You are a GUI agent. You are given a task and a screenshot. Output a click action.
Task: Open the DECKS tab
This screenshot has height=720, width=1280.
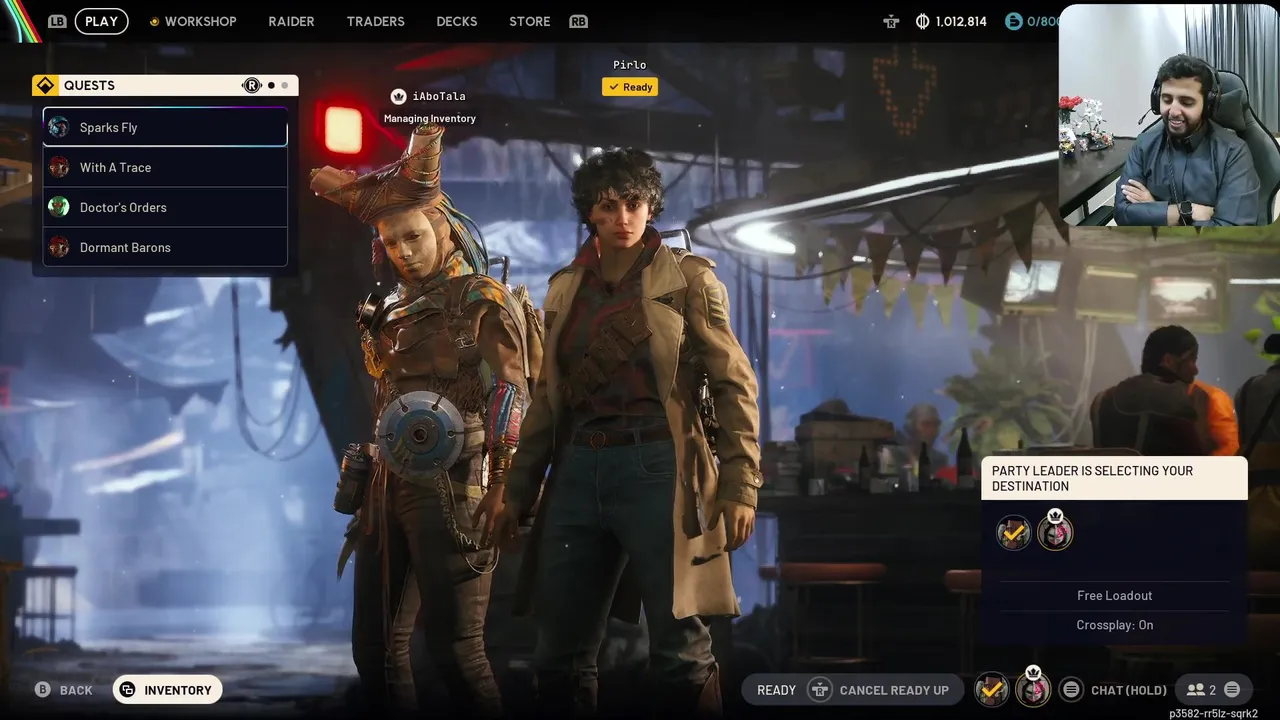pyautogui.click(x=457, y=21)
